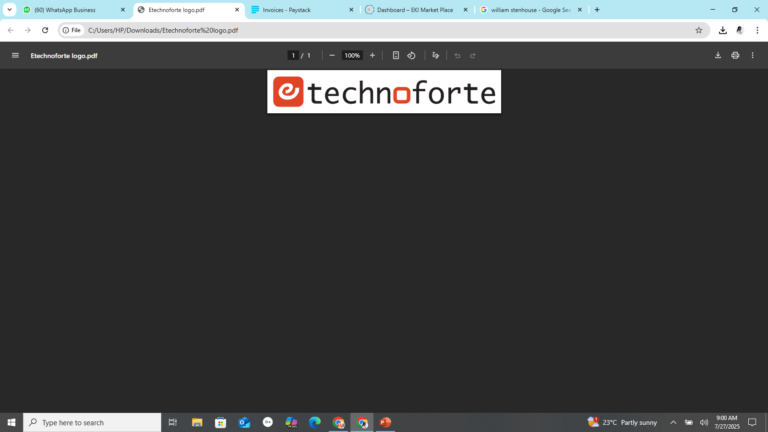Switch to Invoices - Paystack tab
This screenshot has height=432, width=768.
[303, 10]
